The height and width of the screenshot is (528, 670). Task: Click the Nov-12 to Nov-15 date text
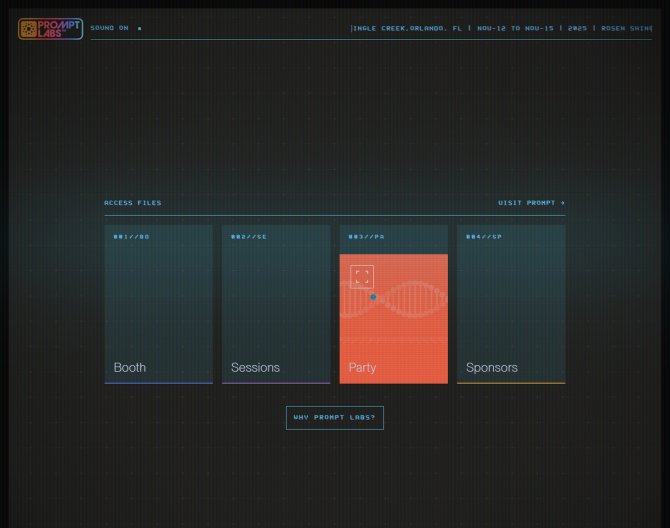tap(515, 28)
